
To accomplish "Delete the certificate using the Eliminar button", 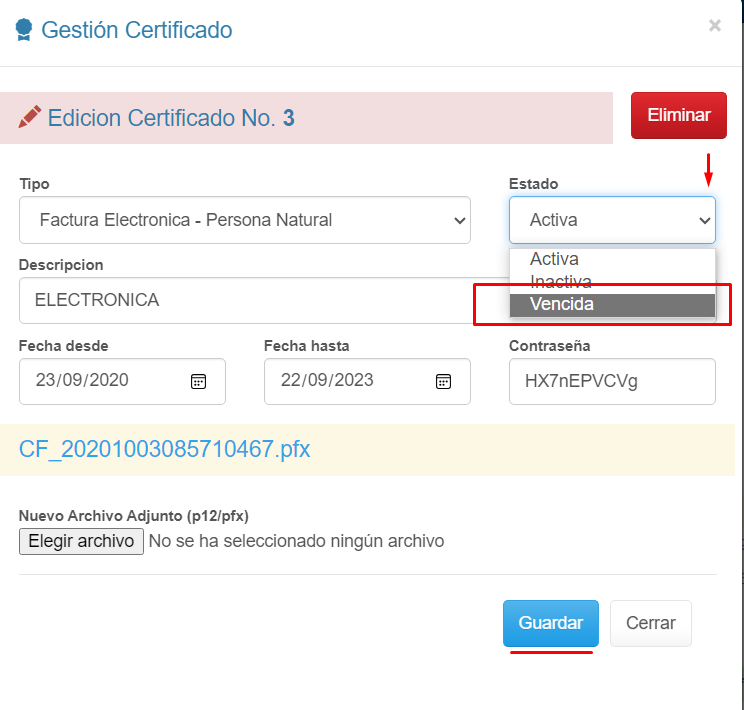I will (678, 115).
